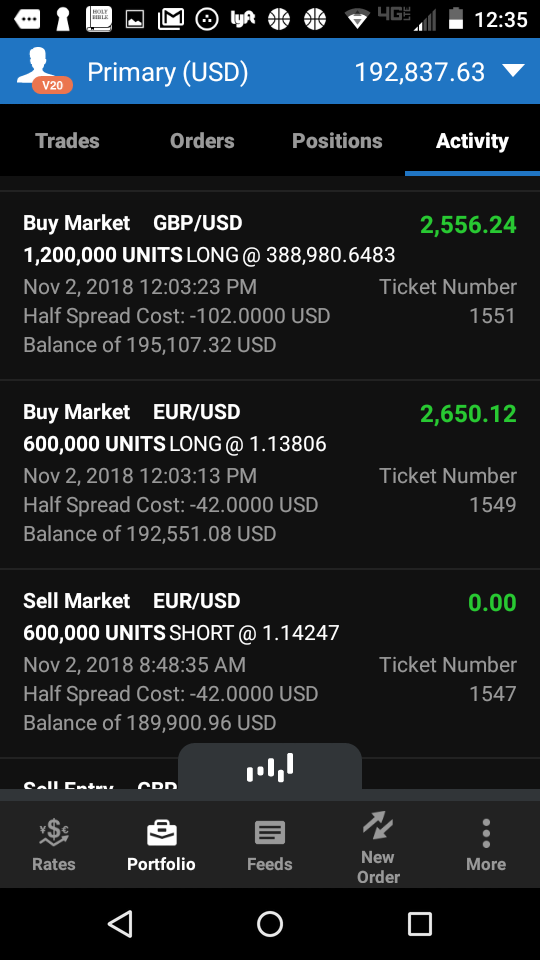This screenshot has height=960, width=540.
Task: Open the Feeds news icon
Action: coord(269,833)
